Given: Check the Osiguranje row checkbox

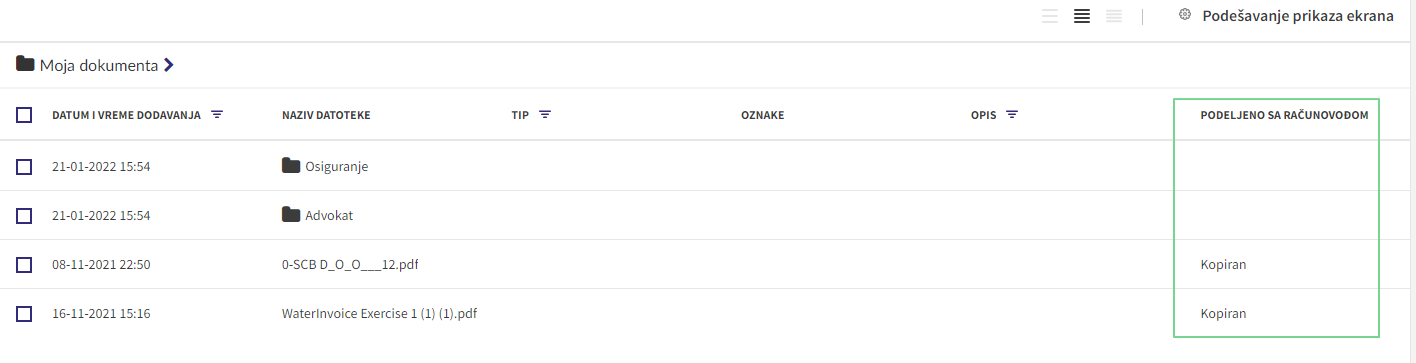Looking at the screenshot, I should coord(24,166).
